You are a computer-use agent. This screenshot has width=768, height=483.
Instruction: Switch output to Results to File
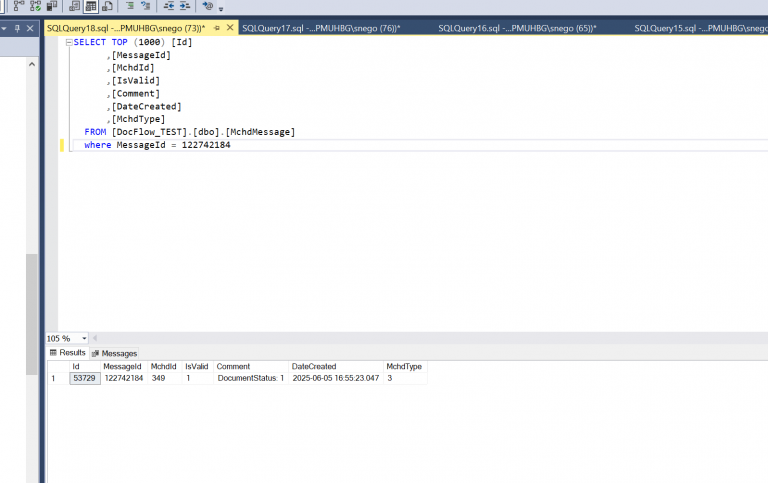(107, 6)
